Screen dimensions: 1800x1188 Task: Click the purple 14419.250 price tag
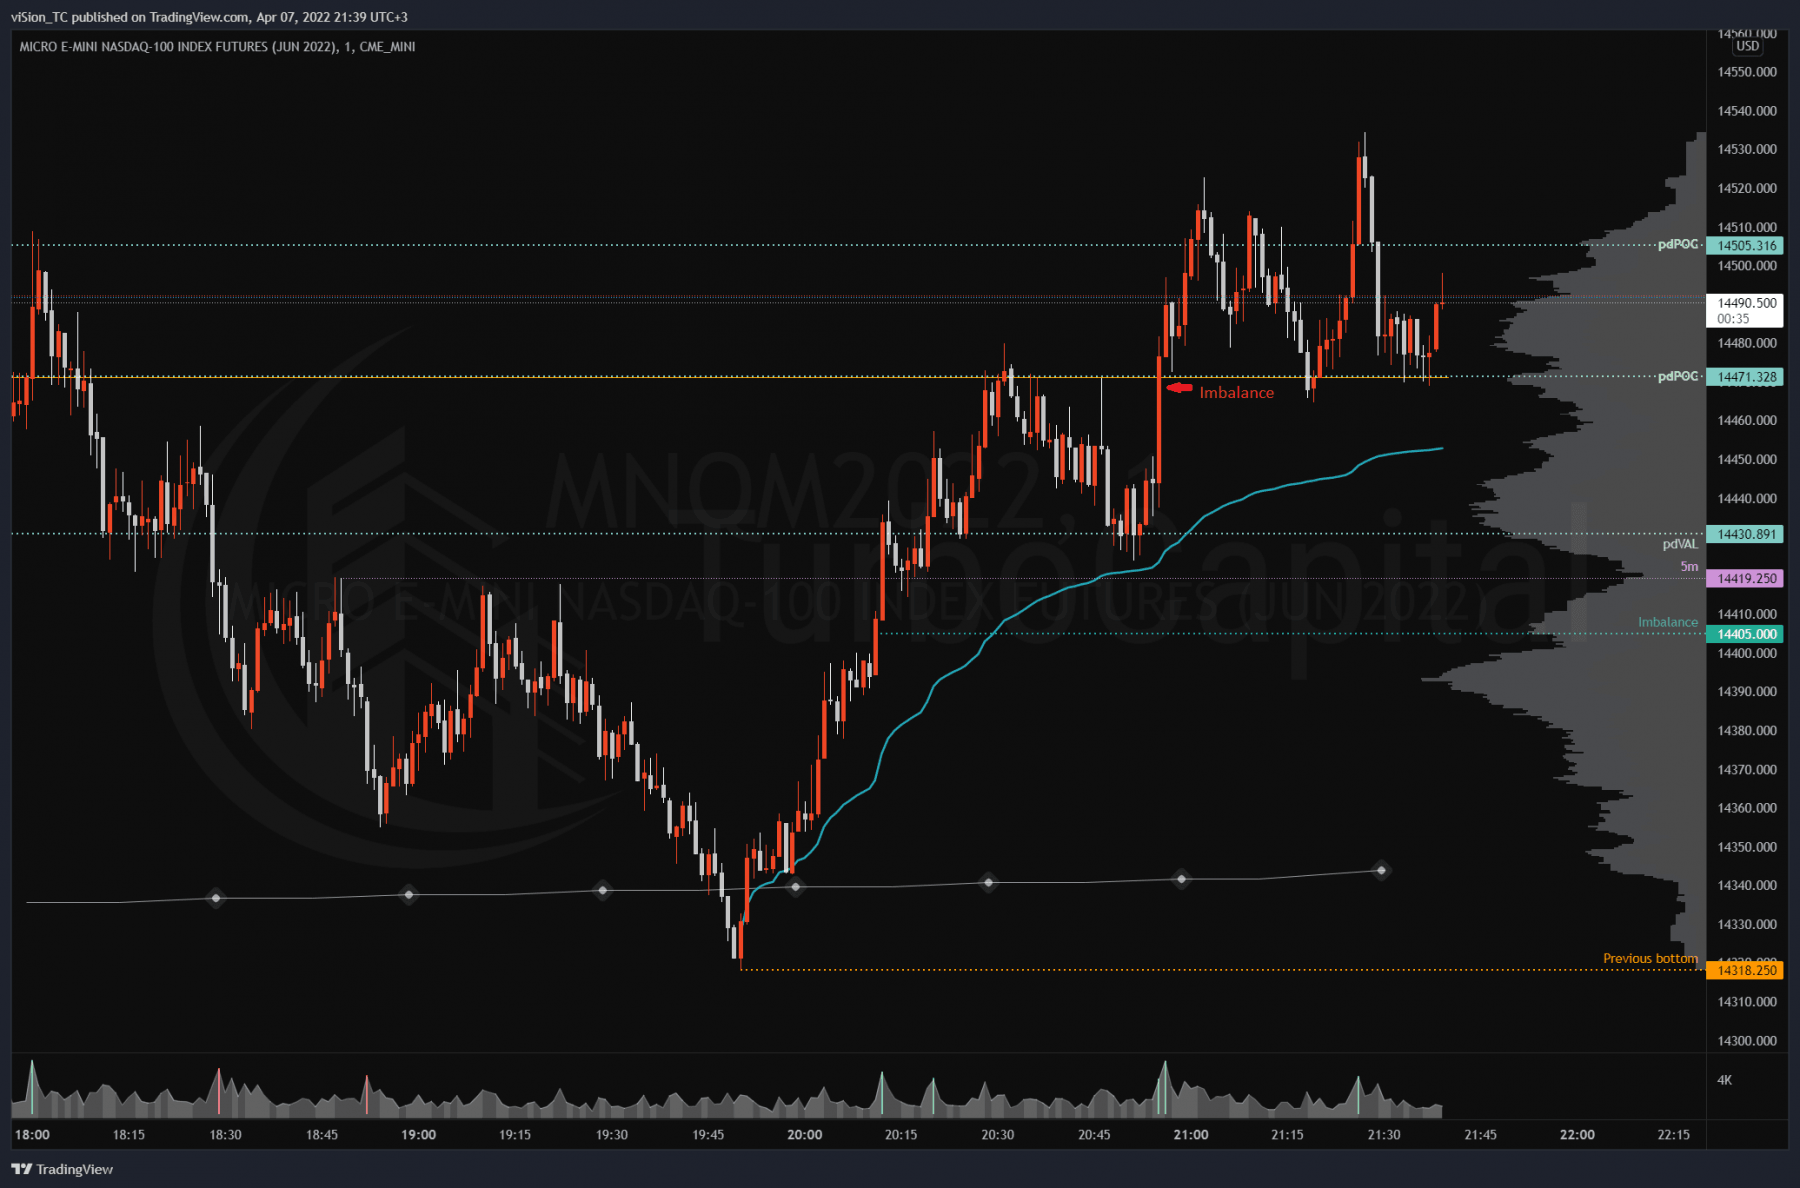click(1746, 578)
